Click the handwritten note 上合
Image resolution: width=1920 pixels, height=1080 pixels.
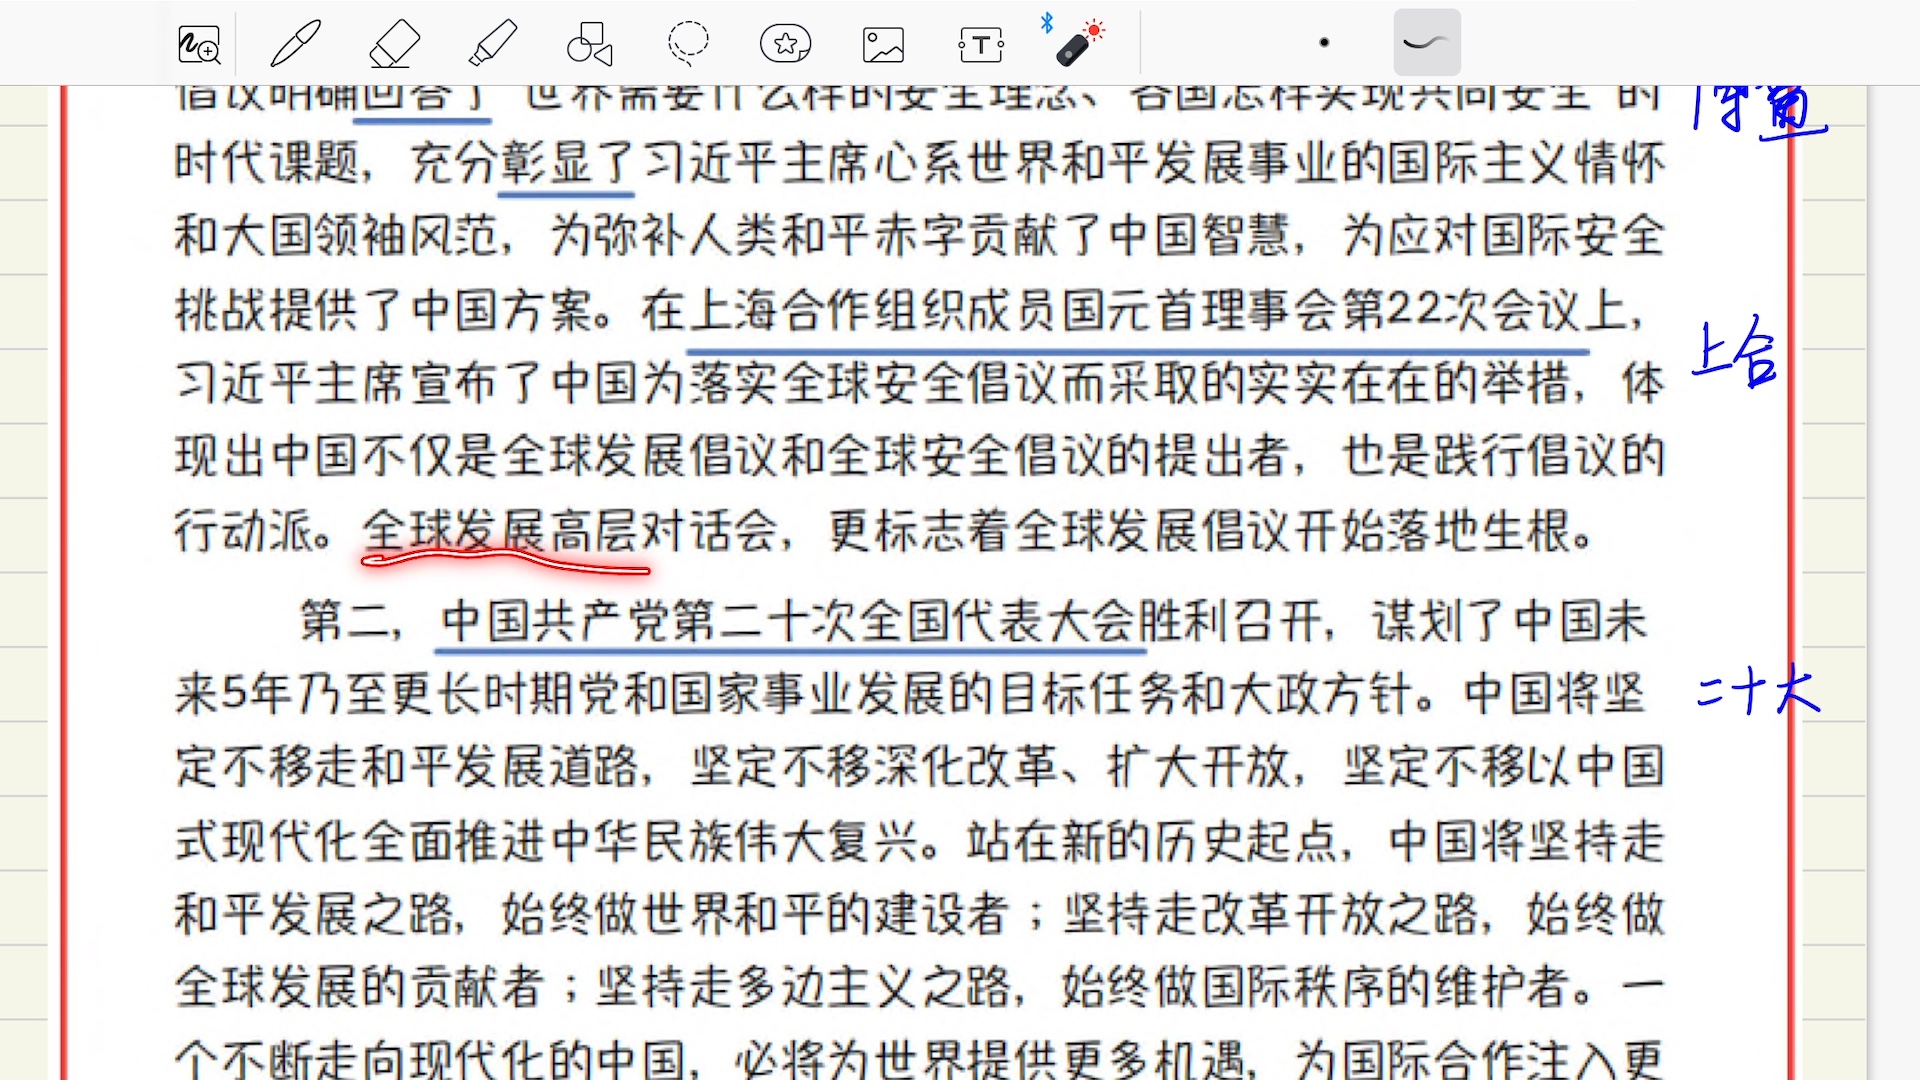(1735, 353)
